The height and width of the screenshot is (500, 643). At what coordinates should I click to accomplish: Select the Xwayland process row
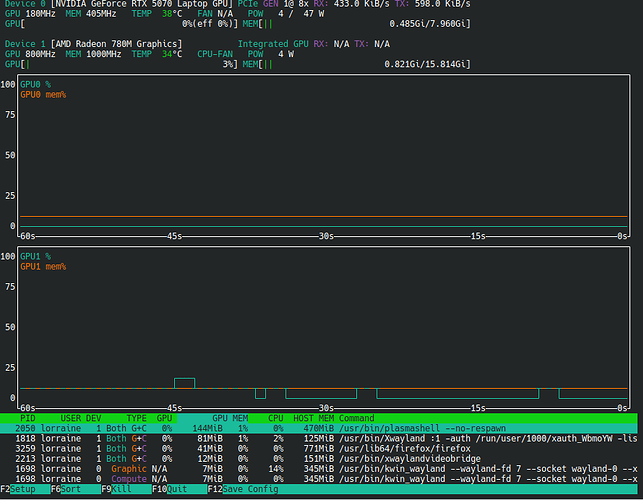click(319, 438)
